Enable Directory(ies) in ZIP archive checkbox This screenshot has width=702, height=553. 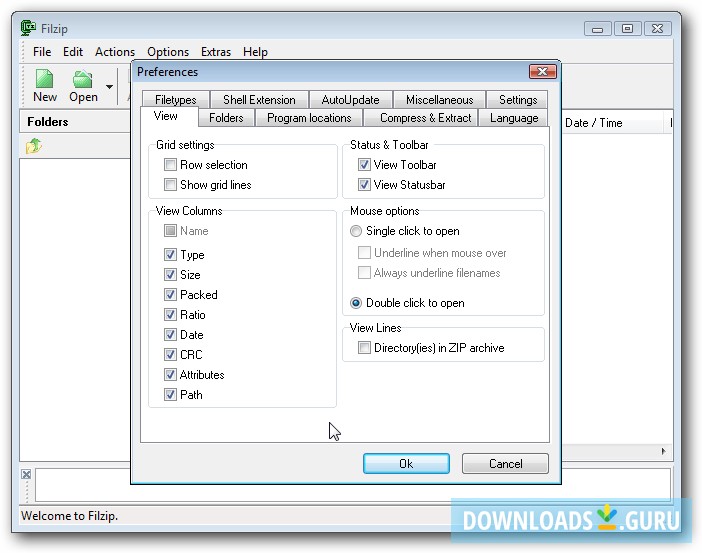[364, 347]
